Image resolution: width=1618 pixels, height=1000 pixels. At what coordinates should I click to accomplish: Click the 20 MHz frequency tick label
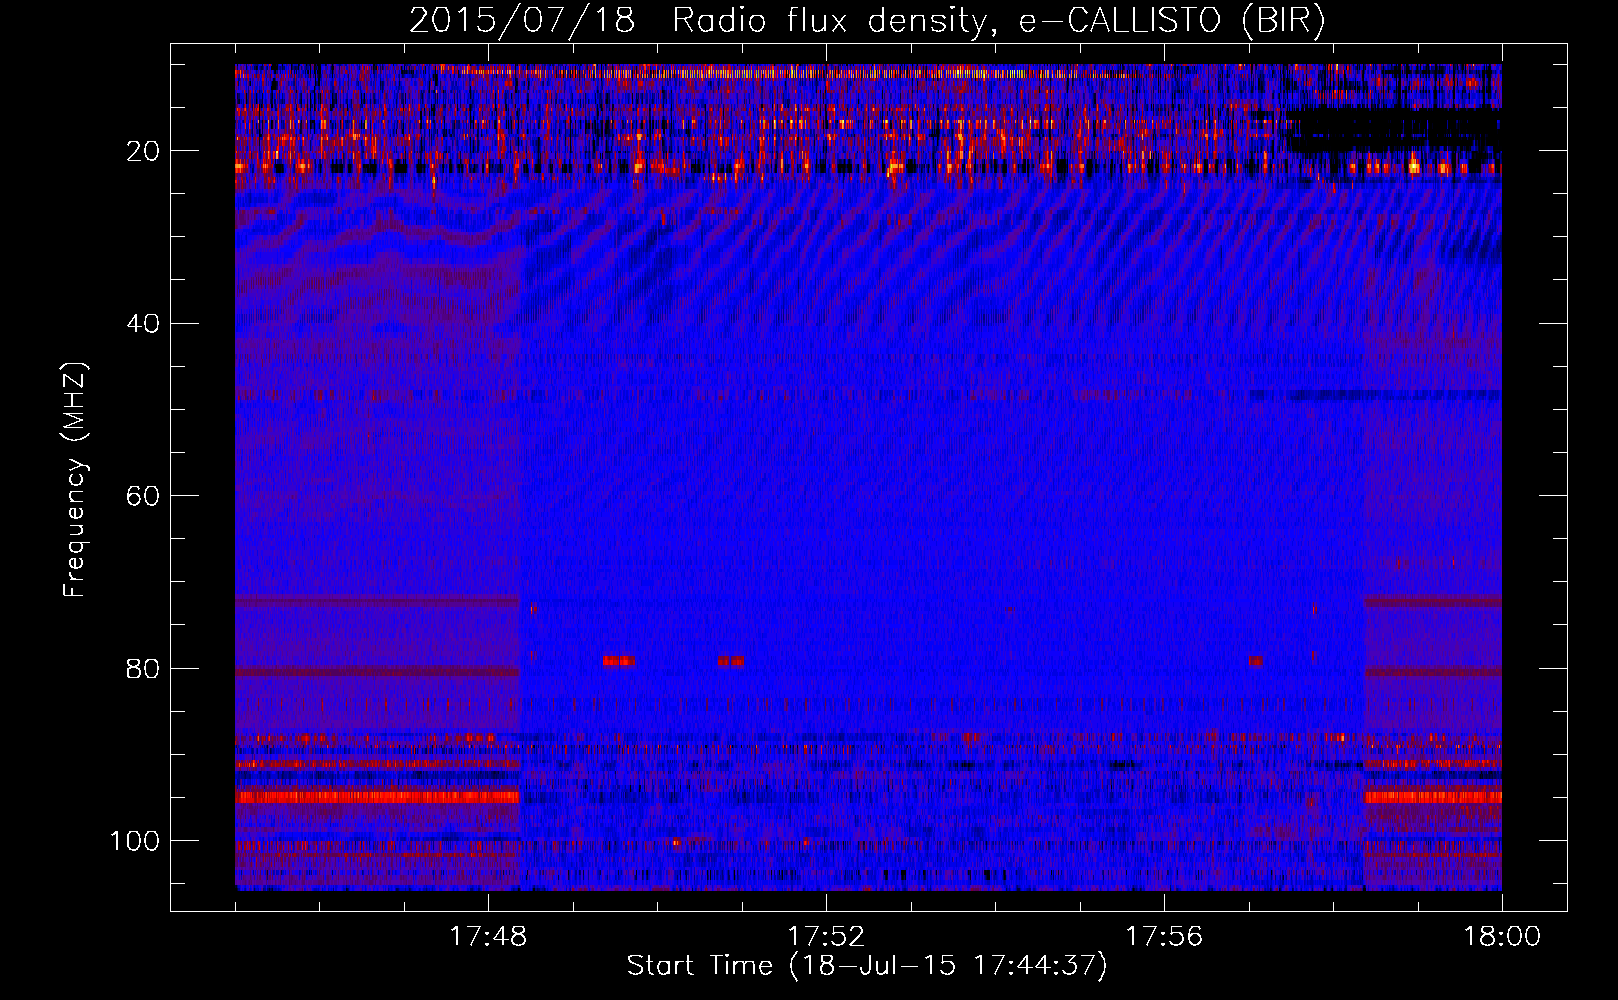[144, 151]
